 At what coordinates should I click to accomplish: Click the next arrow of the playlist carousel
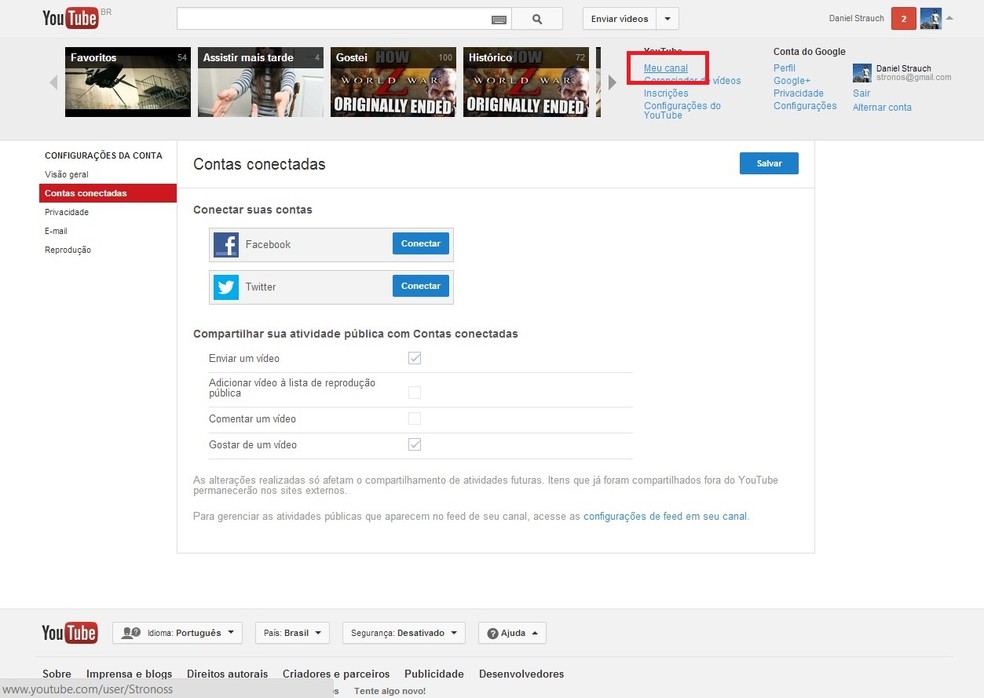click(612, 82)
